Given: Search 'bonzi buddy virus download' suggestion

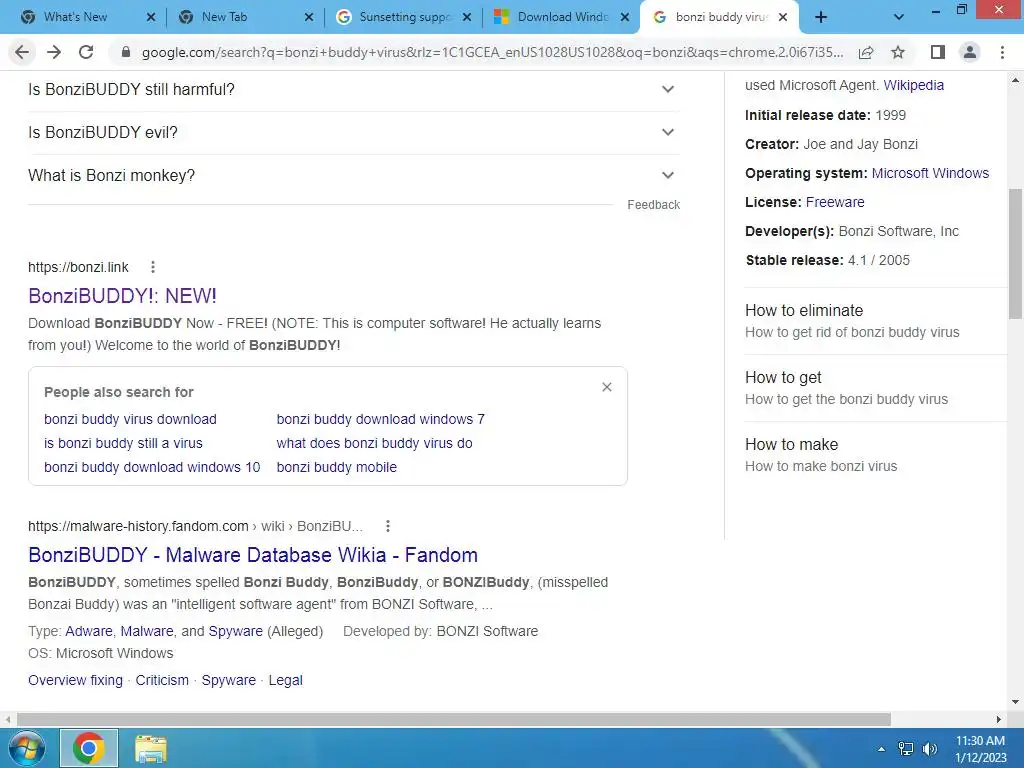Looking at the screenshot, I should pyautogui.click(x=130, y=419).
